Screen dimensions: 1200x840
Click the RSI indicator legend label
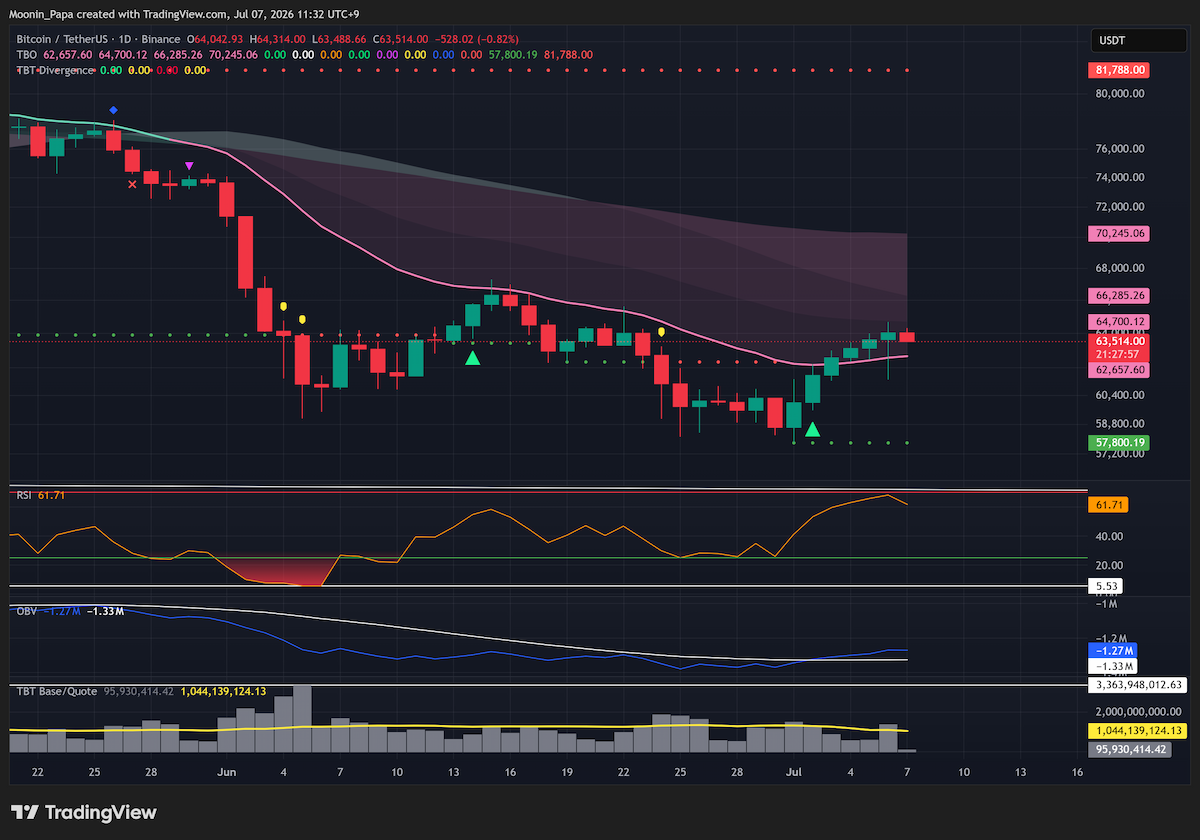click(25, 495)
